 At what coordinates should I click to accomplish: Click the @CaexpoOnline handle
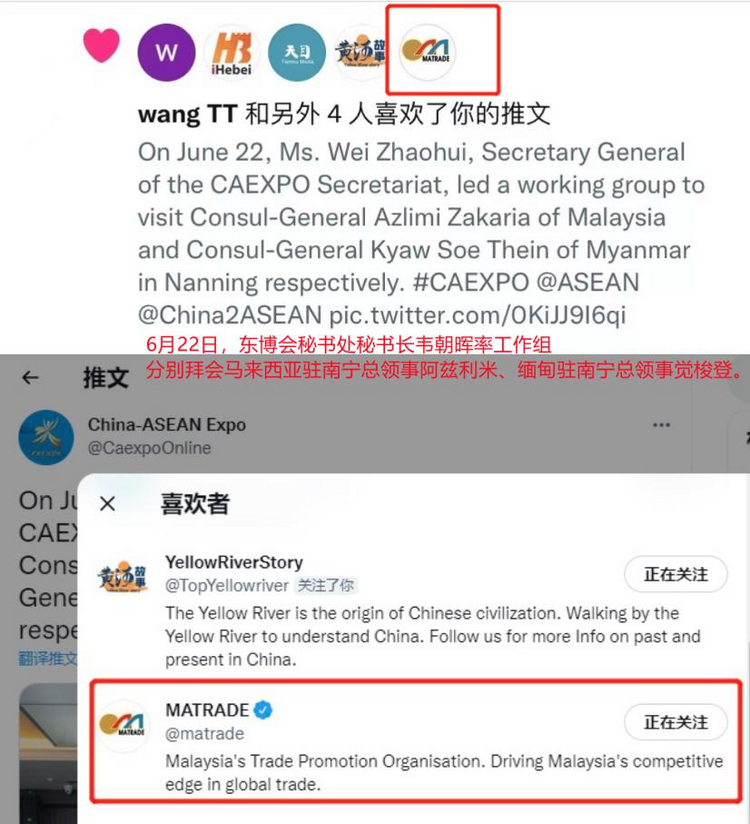tap(149, 448)
